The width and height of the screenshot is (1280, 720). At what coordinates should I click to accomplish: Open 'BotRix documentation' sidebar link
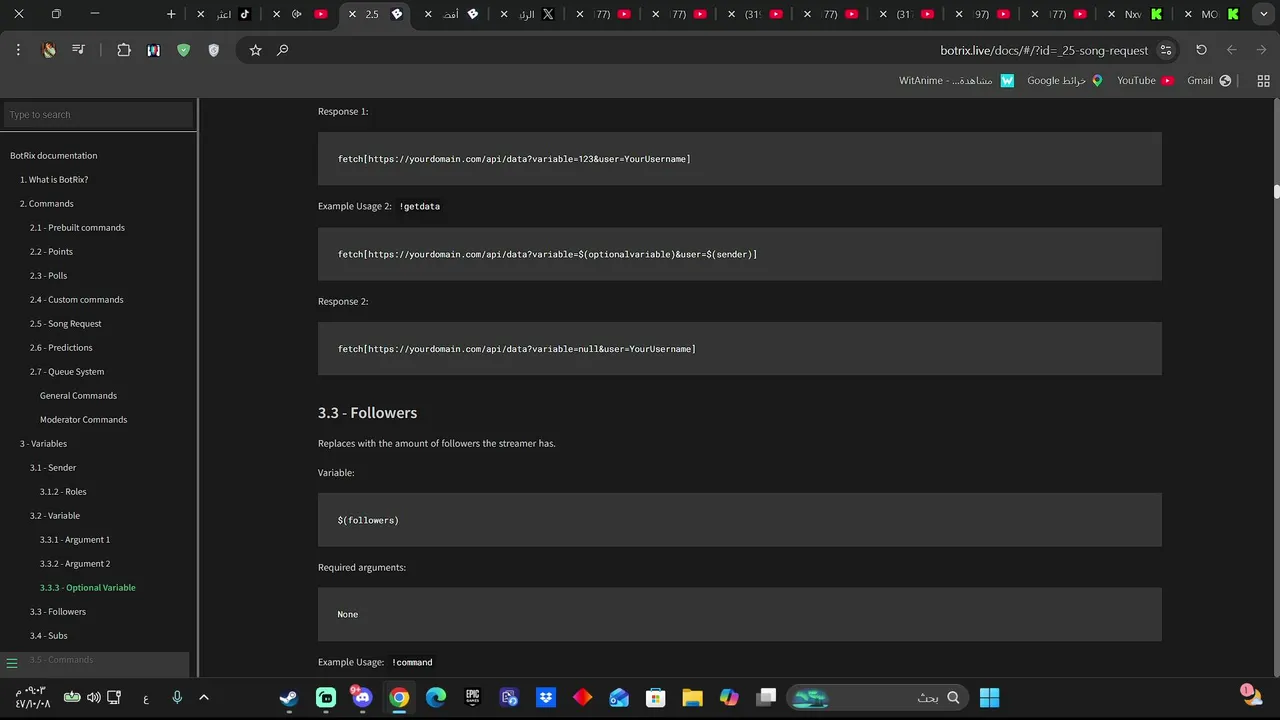pyautogui.click(x=54, y=156)
